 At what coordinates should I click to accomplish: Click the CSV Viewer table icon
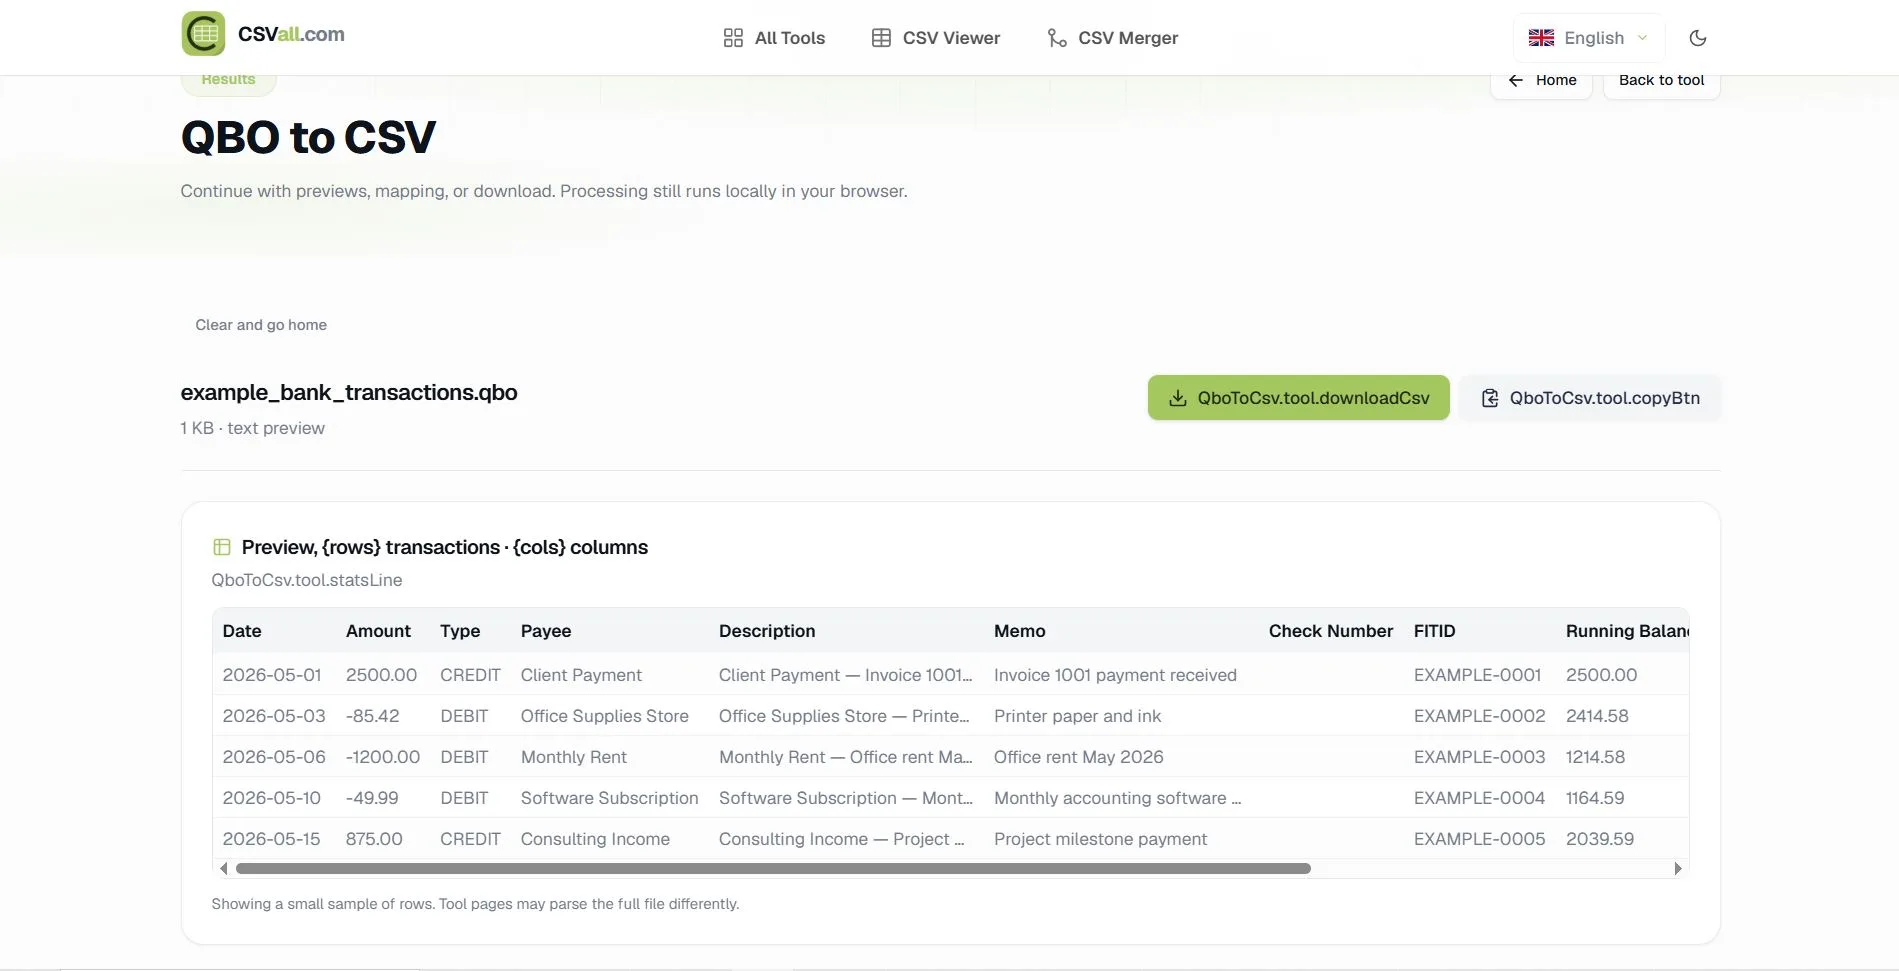(x=881, y=38)
